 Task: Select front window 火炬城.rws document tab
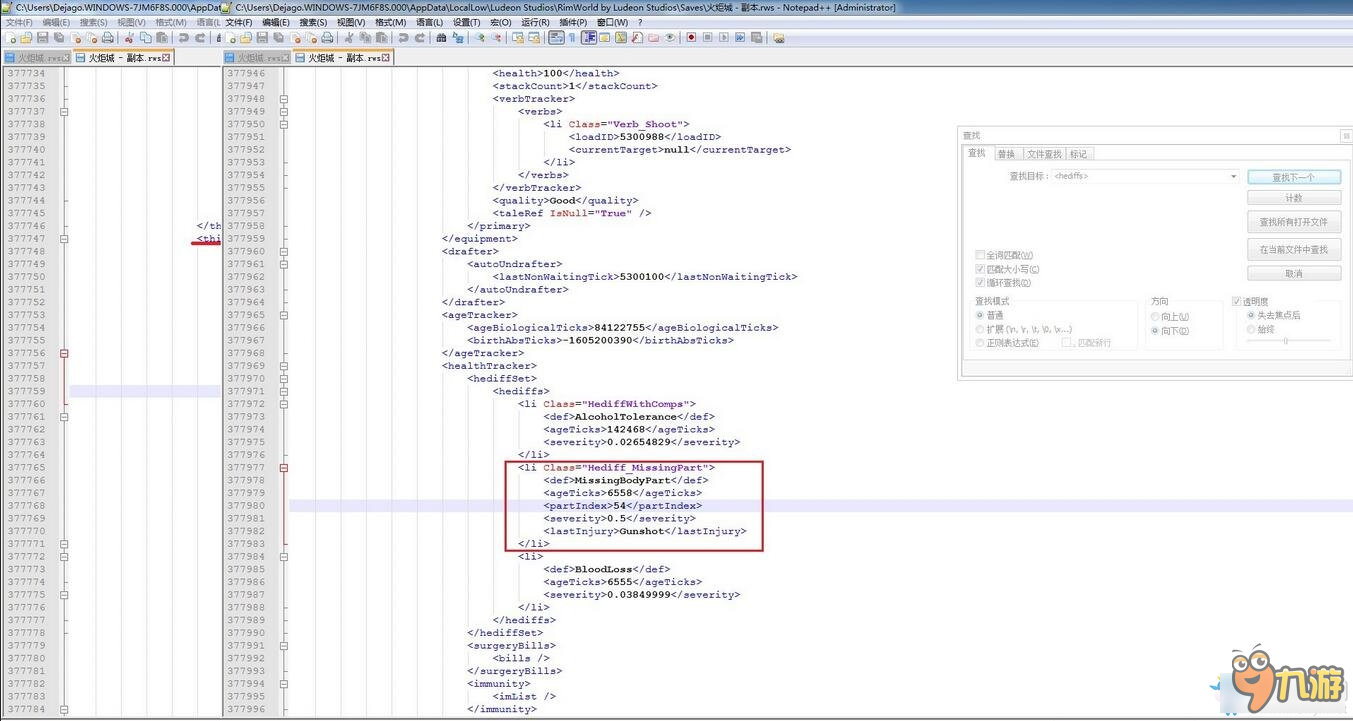pyautogui.click(x=257, y=58)
